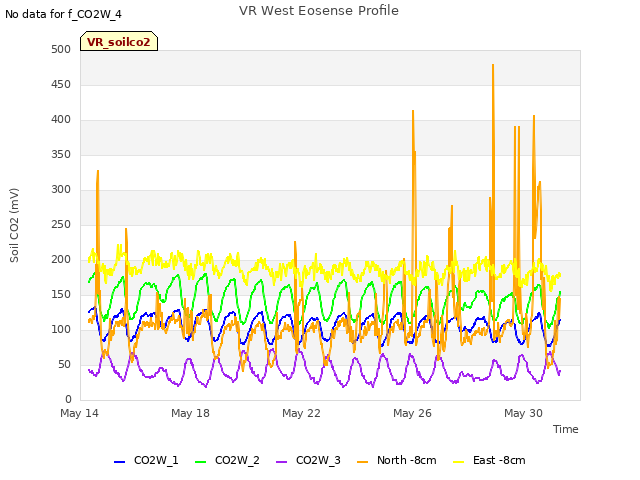Toggle the CO2W_2 legend entry
640x480 pixels.
[x=227, y=460]
